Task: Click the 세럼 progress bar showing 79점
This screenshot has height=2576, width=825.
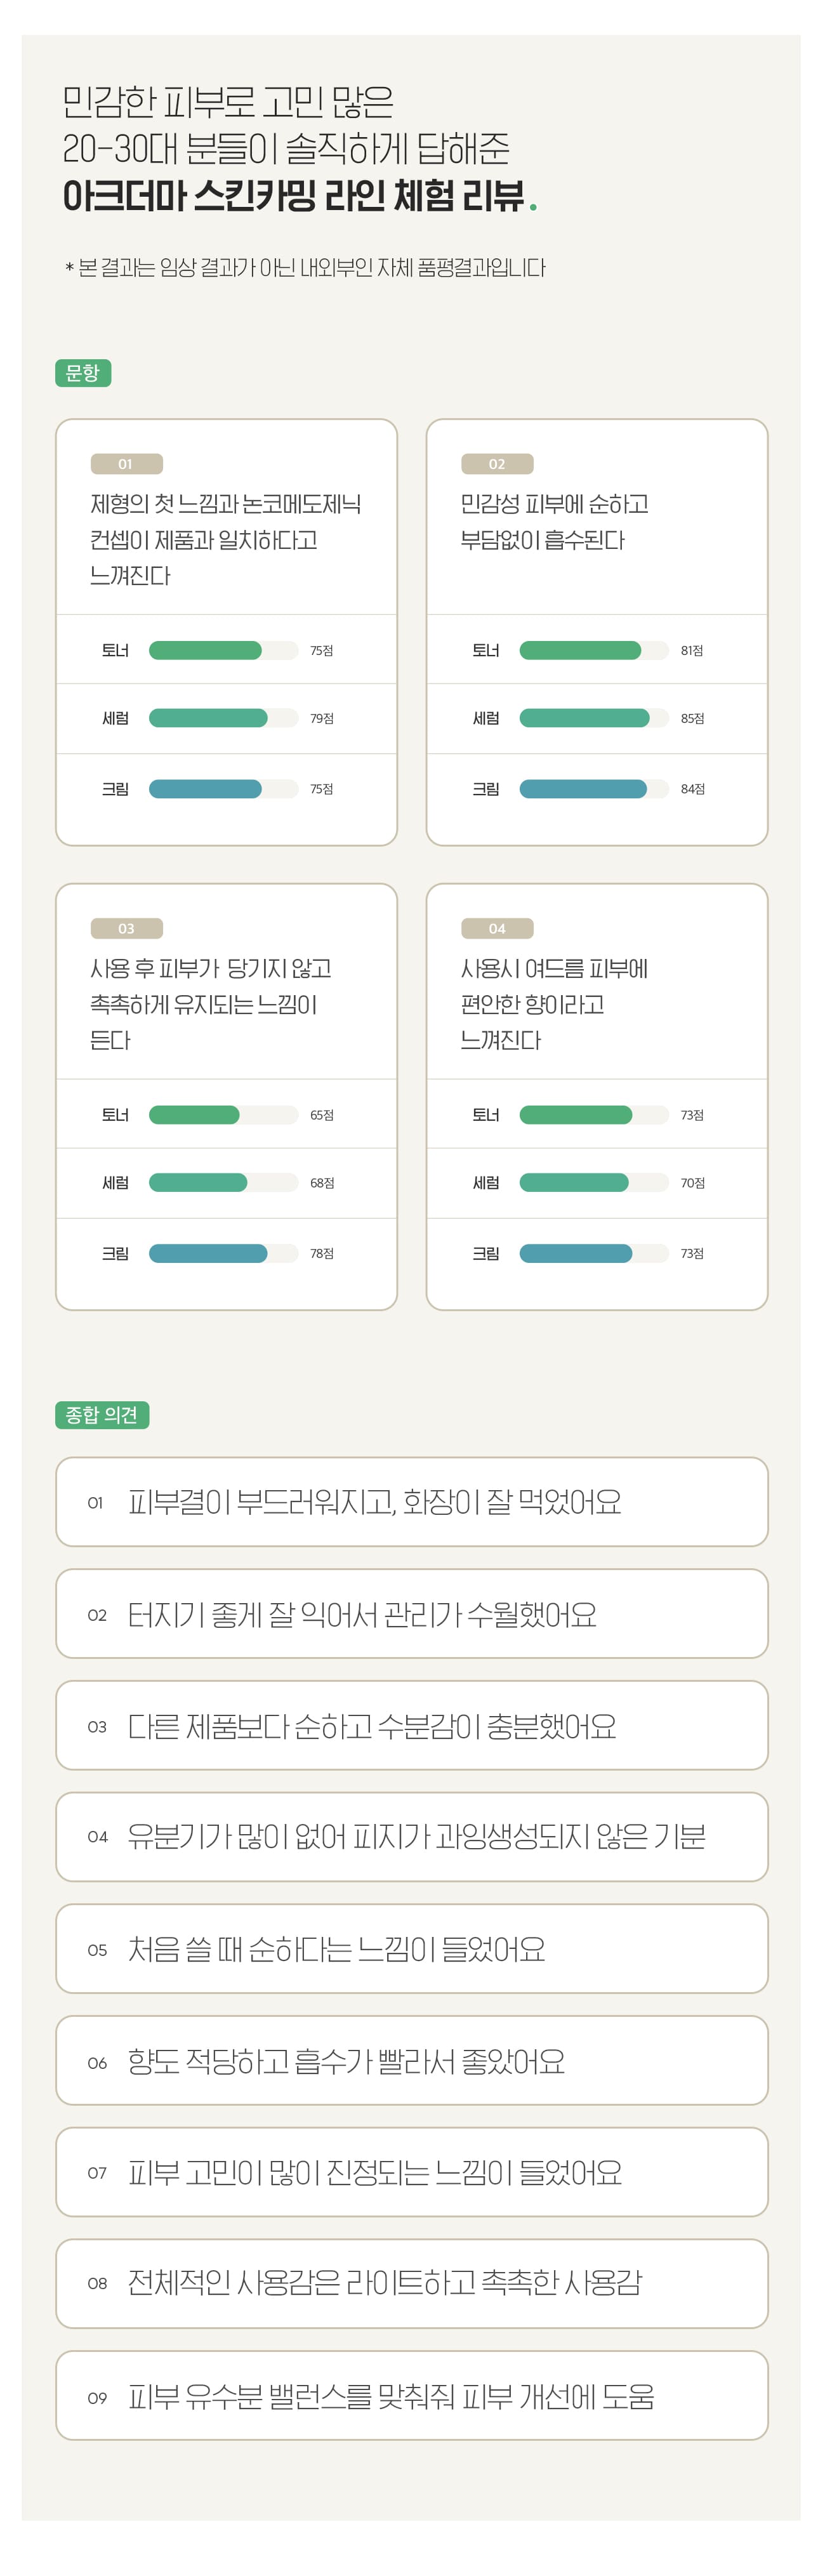Action: 223,718
